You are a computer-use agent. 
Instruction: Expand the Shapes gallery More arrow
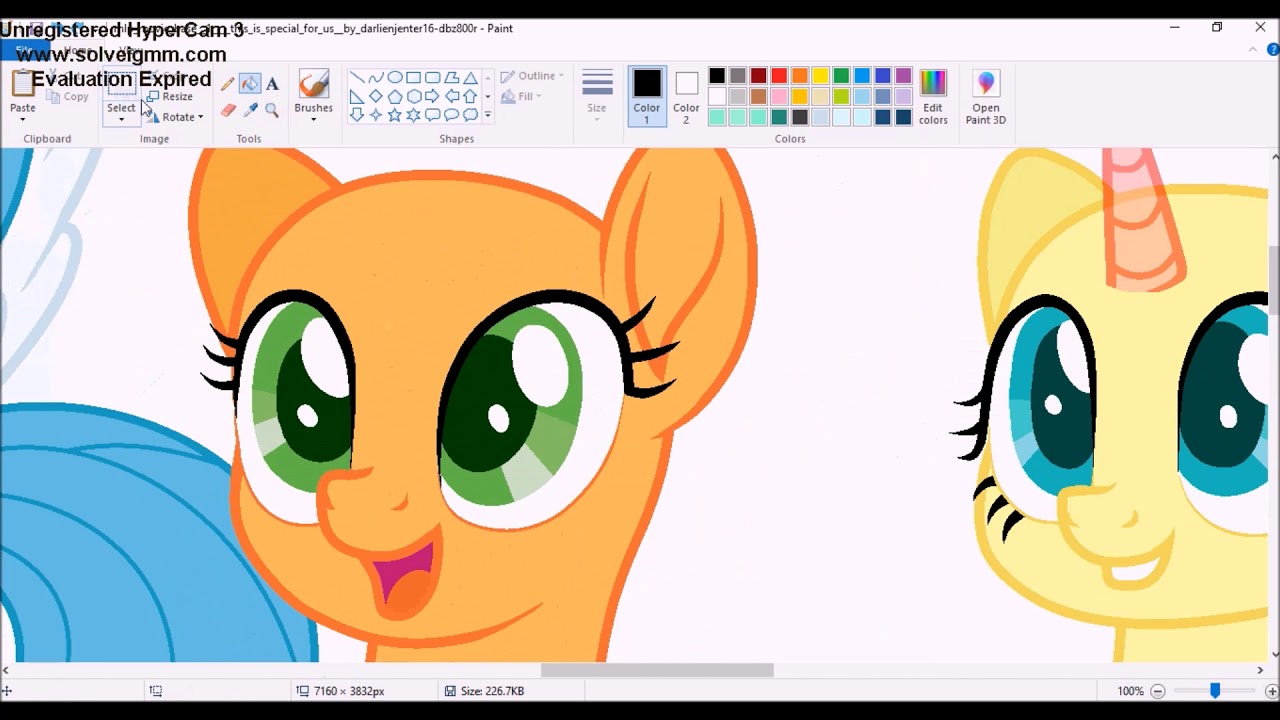pyautogui.click(x=488, y=115)
